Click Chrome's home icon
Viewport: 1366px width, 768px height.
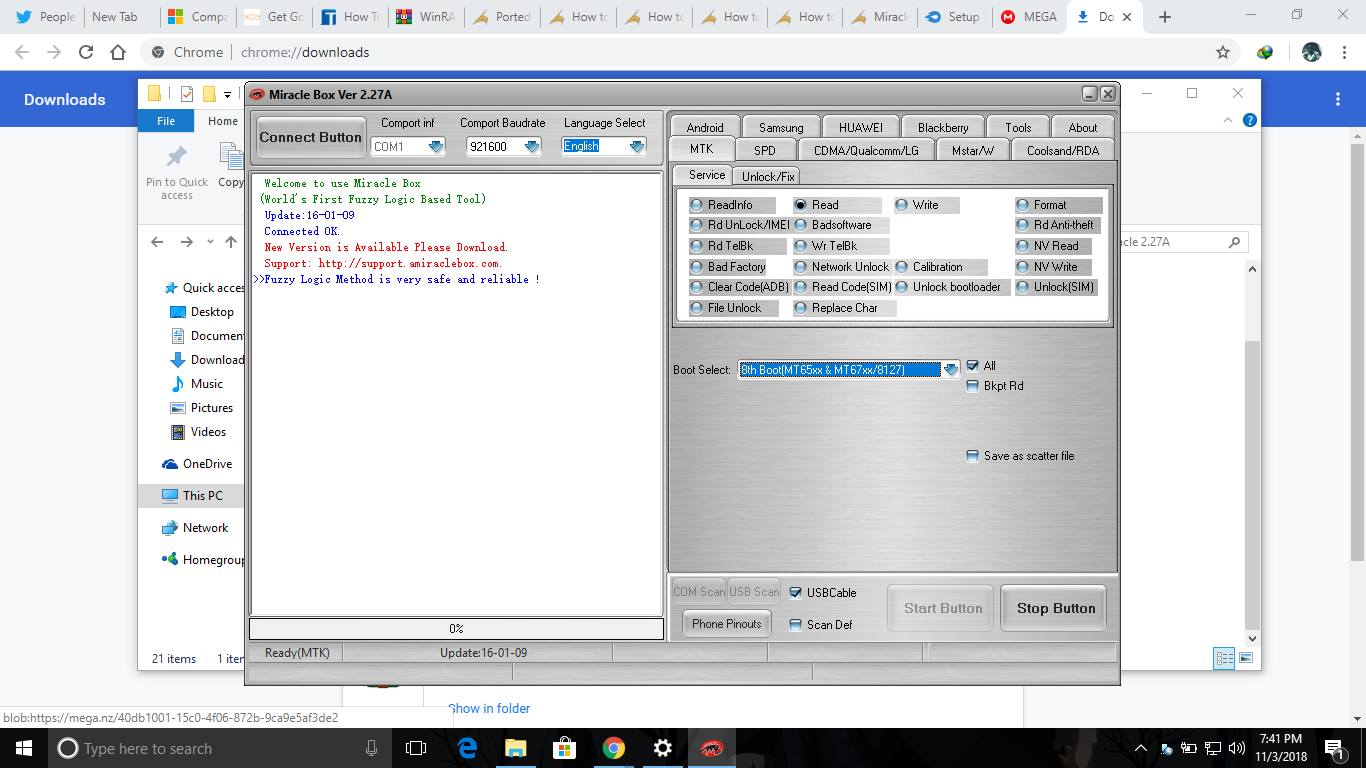pos(118,52)
